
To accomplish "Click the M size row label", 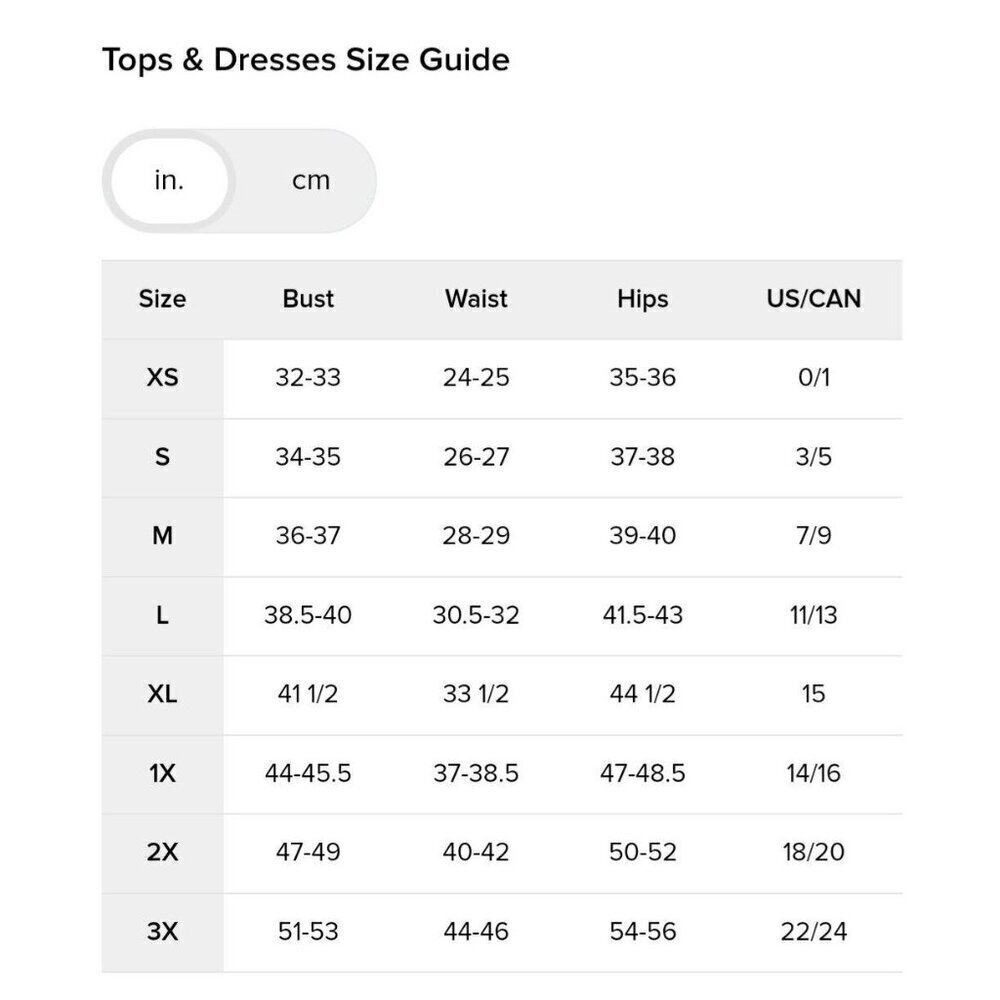I will point(162,536).
